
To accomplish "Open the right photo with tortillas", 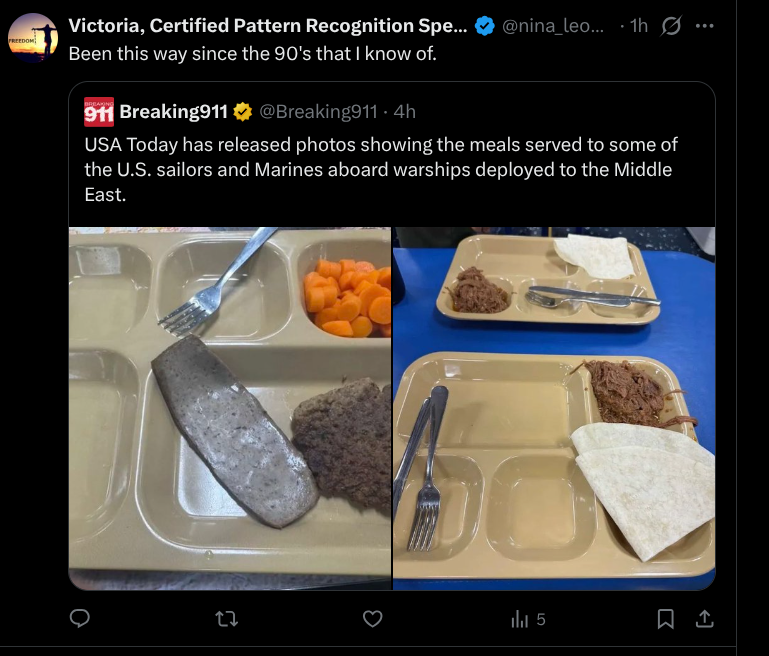I will [554, 408].
